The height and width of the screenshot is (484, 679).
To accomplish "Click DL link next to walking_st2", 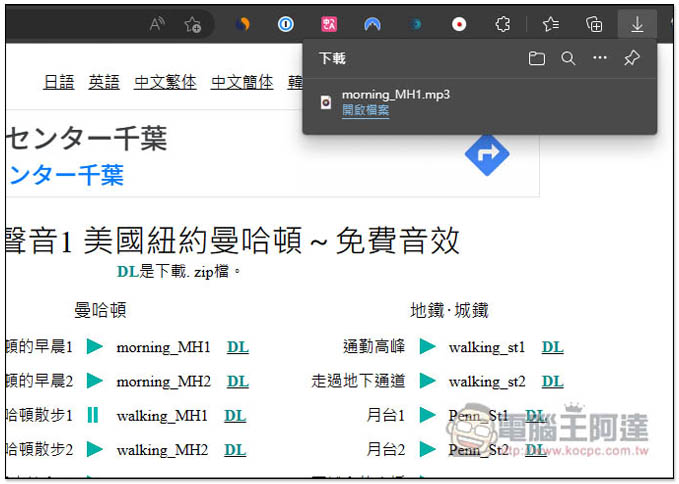I will [x=552, y=381].
